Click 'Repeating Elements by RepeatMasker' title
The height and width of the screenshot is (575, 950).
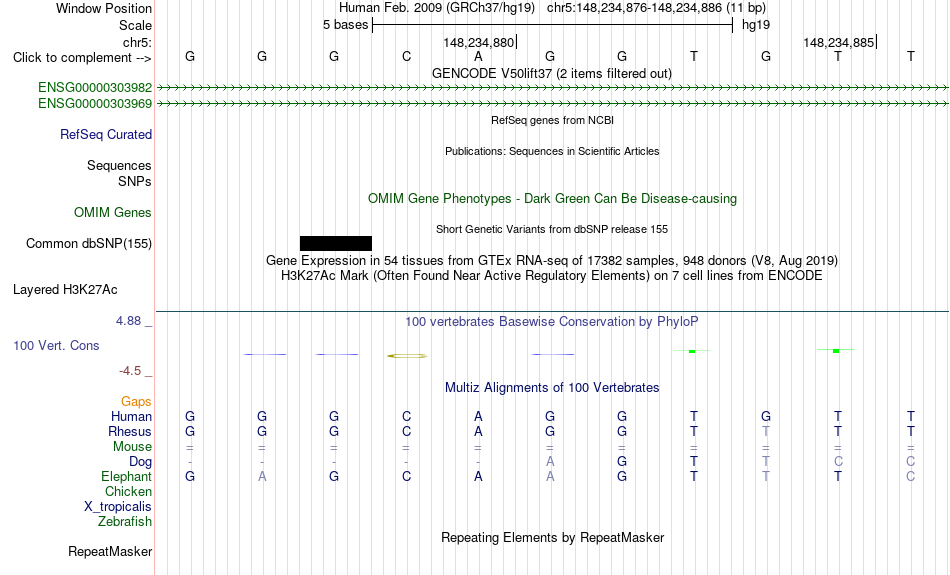(x=553, y=537)
